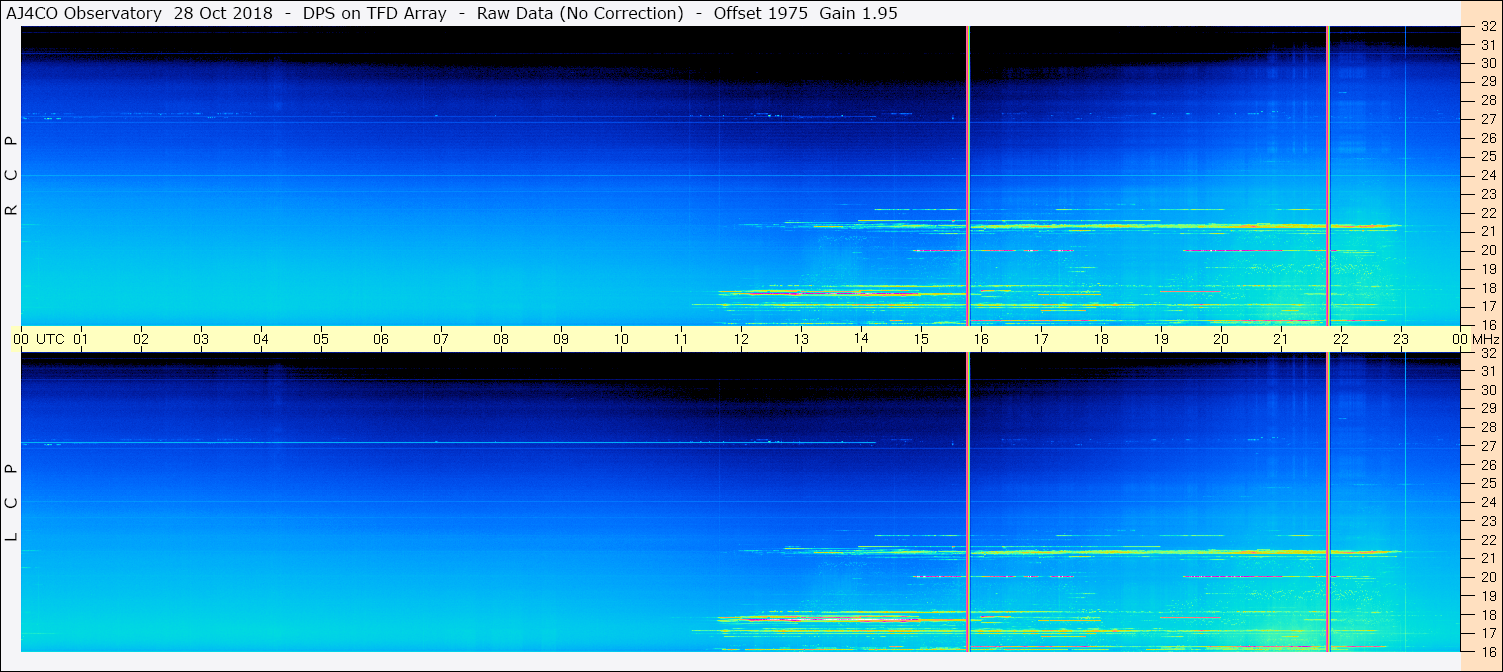Click the thin pale vertical line after 23 UTC in the RCP spectrogram
The height and width of the screenshot is (672, 1503).
click(x=1405, y=175)
